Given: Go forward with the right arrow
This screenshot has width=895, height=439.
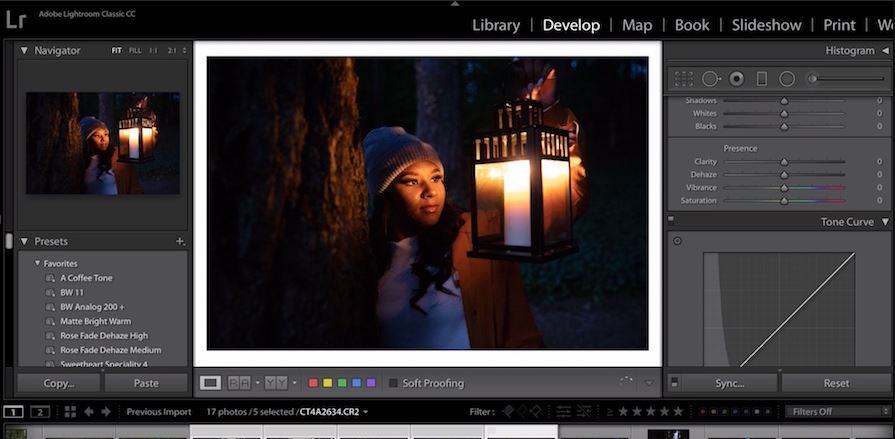Looking at the screenshot, I should click(x=106, y=412).
